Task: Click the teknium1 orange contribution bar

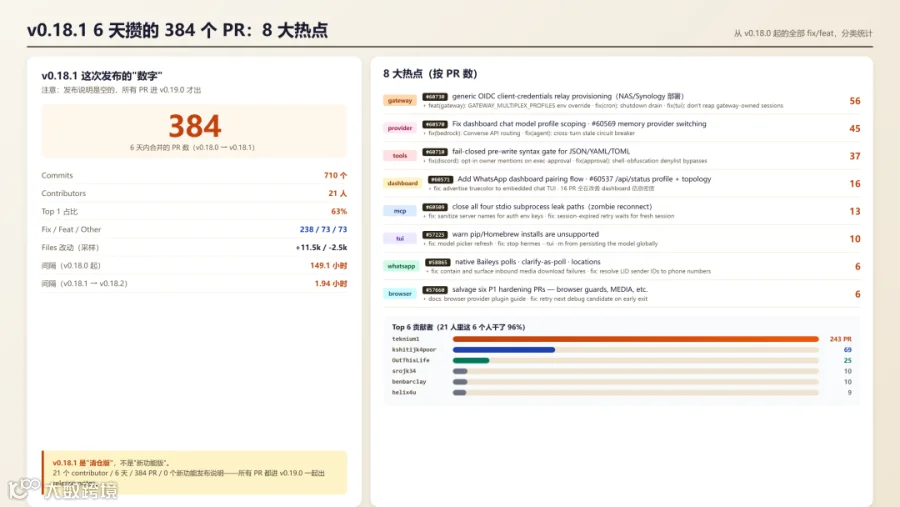Action: tap(635, 339)
